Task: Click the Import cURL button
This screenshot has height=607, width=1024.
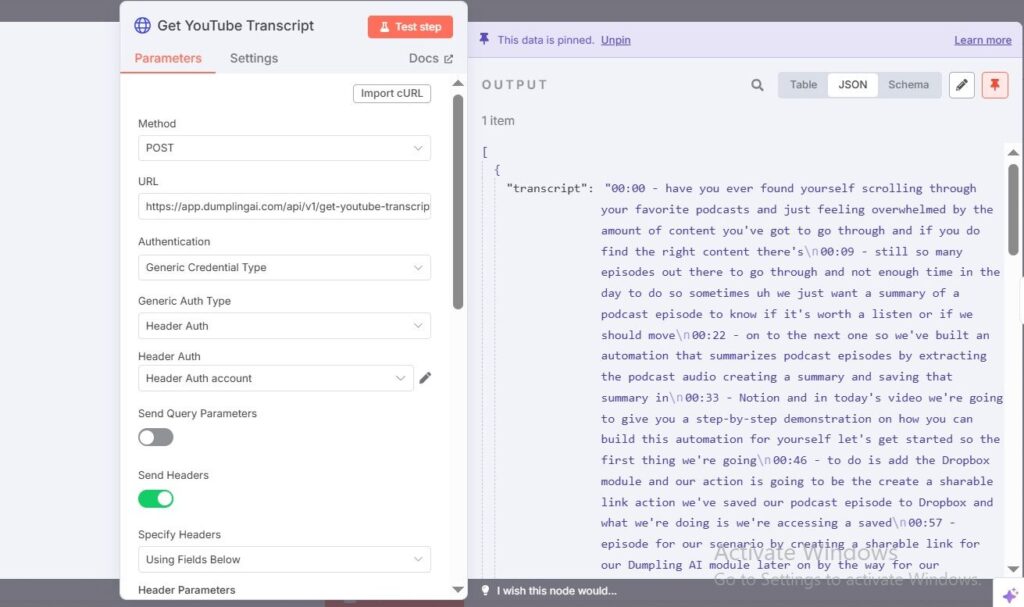Action: (x=392, y=93)
